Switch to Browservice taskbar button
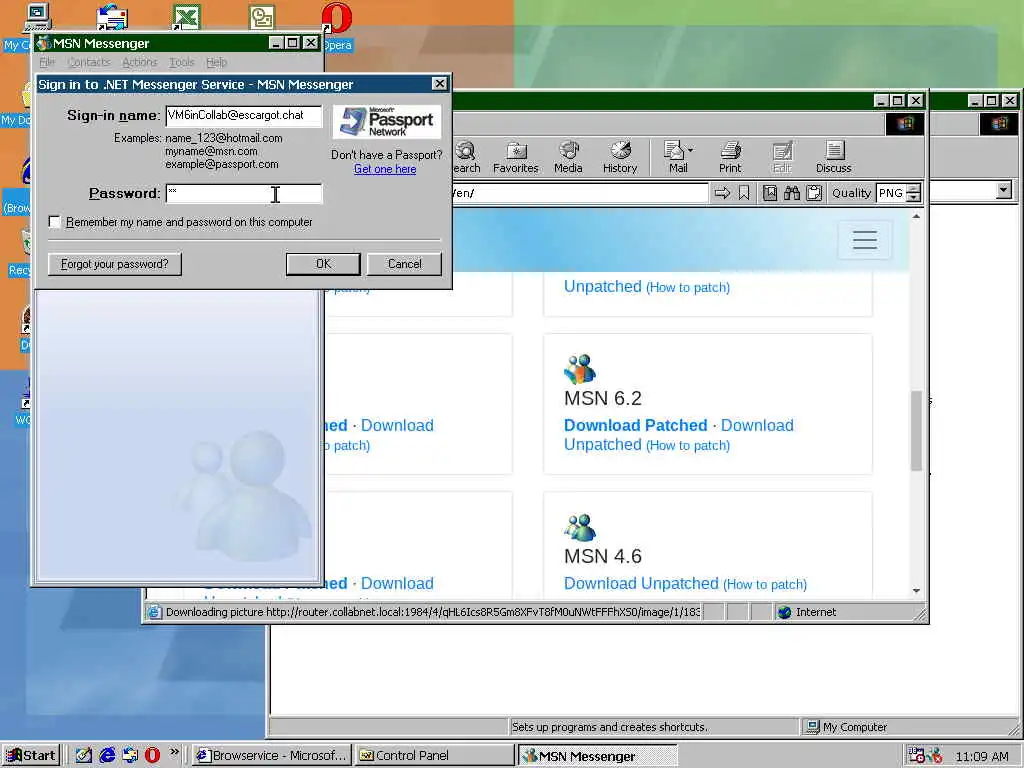 272,756
